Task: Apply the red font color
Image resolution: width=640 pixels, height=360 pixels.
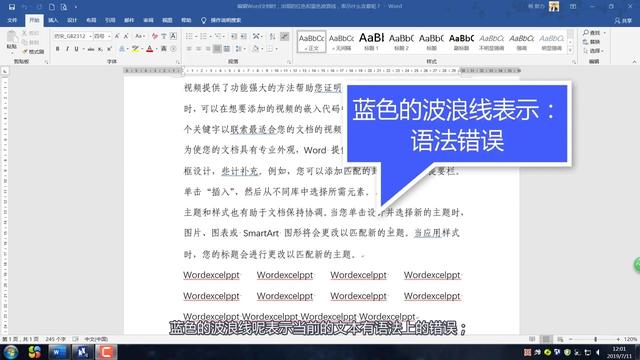Action: tap(149, 49)
